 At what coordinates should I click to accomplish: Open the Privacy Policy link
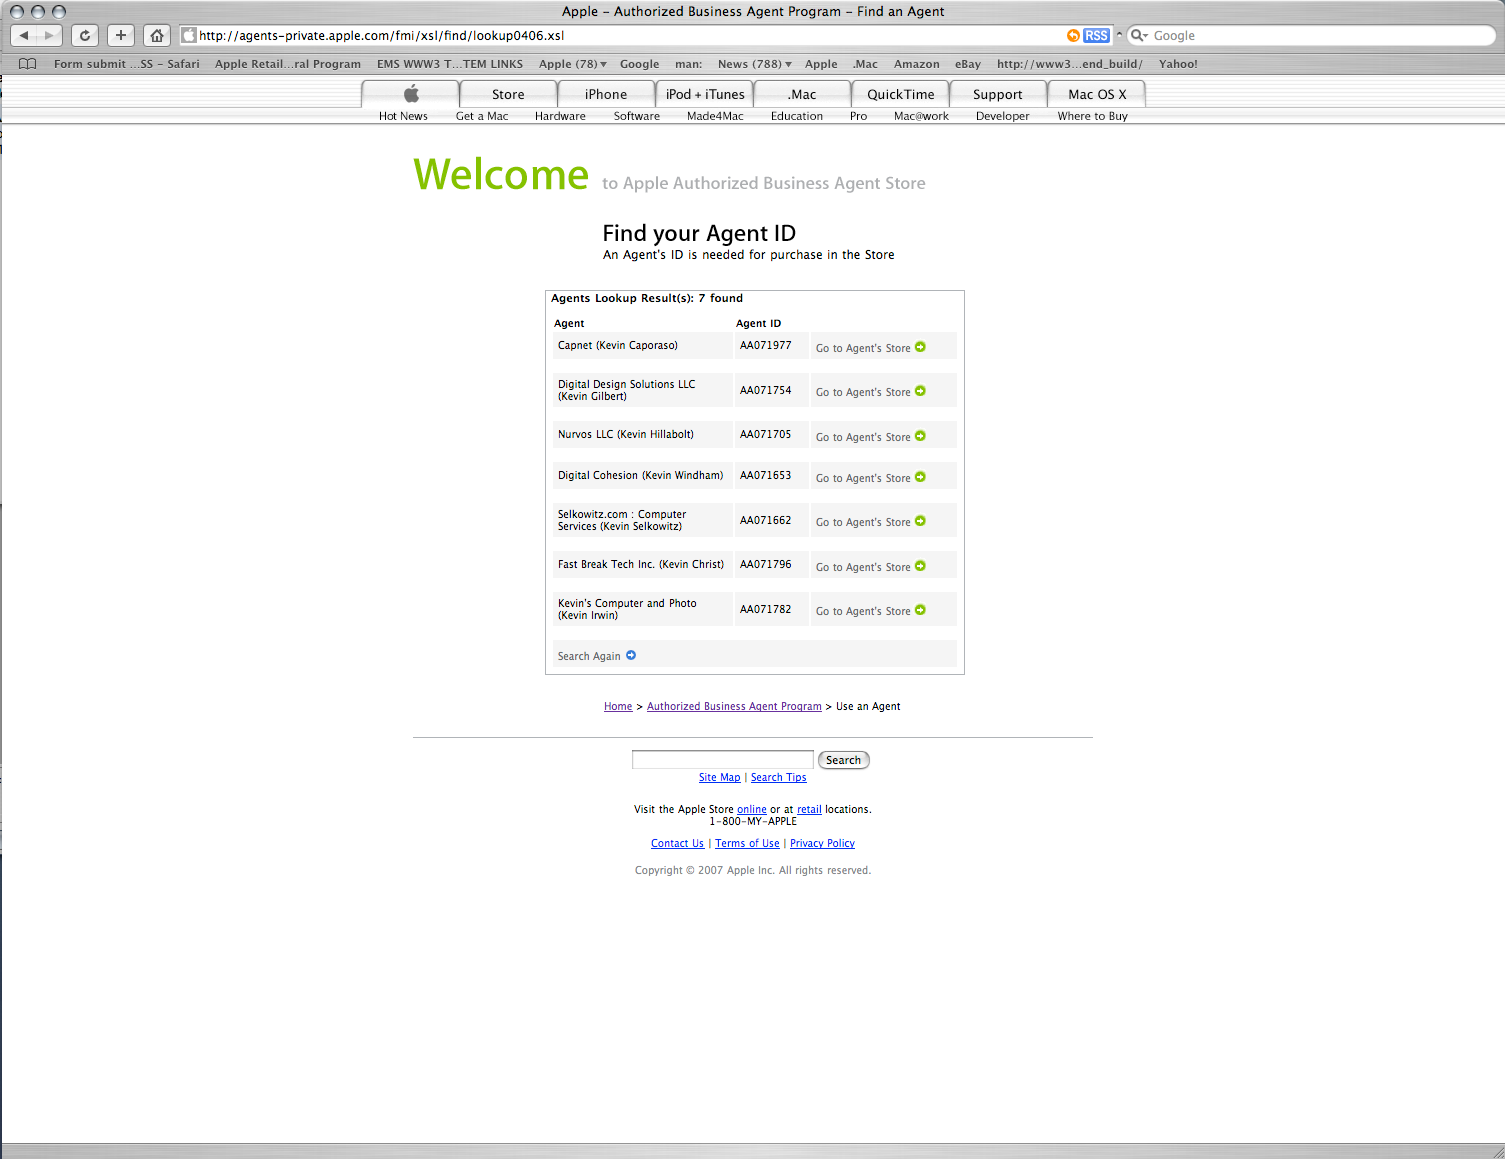point(822,843)
